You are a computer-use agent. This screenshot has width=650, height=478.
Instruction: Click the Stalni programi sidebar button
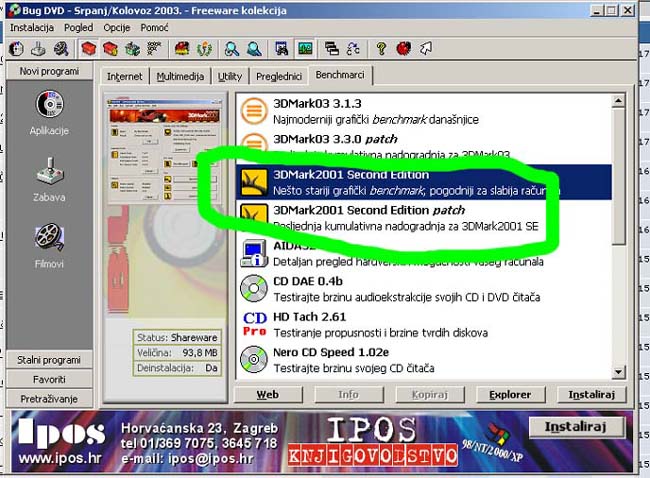(x=49, y=360)
